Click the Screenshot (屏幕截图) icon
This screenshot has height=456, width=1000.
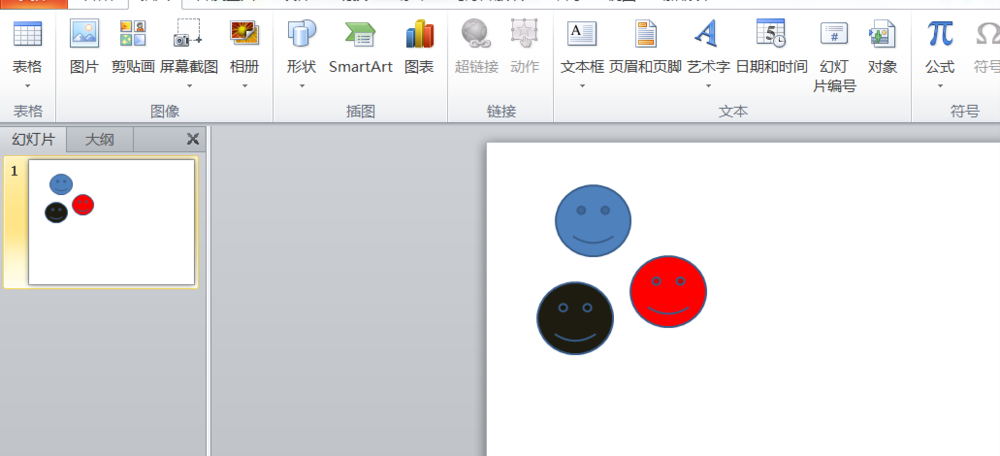coord(189,33)
